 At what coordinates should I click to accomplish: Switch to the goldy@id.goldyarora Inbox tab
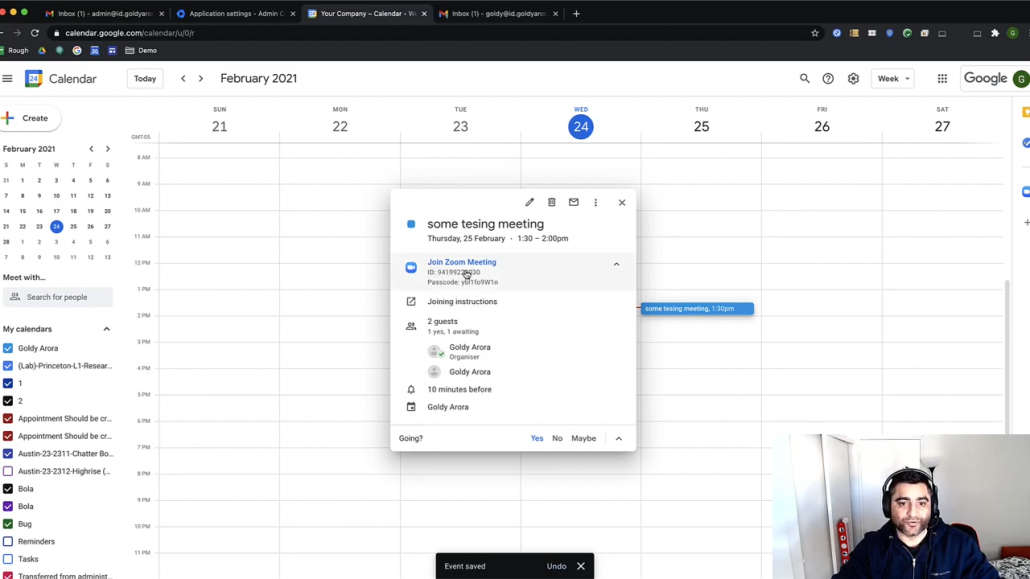coord(498,13)
